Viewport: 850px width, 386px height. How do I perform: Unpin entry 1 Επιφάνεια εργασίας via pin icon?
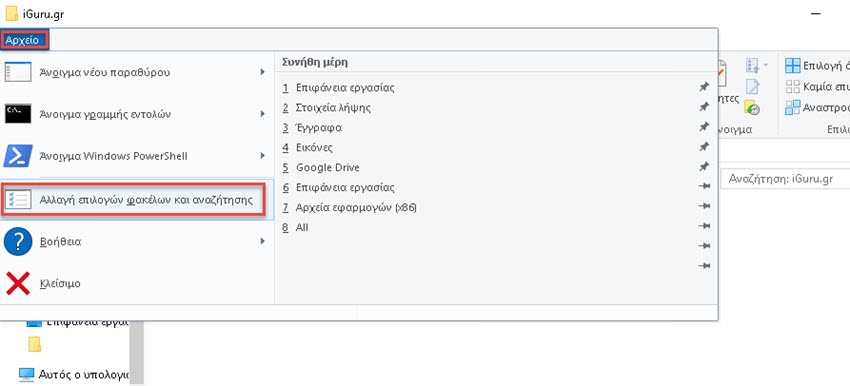(704, 87)
